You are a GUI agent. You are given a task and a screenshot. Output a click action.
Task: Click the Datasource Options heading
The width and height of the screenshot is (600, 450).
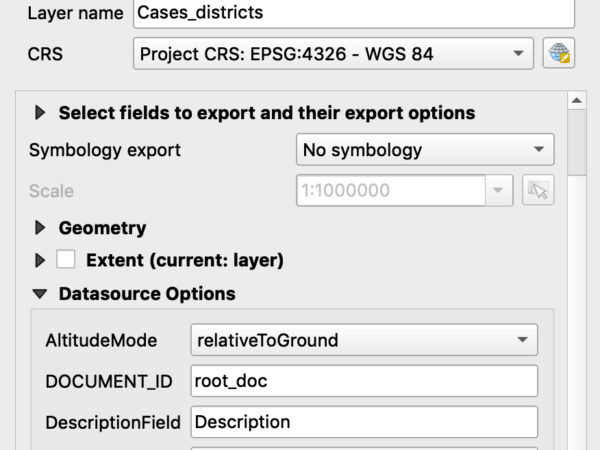point(147,294)
